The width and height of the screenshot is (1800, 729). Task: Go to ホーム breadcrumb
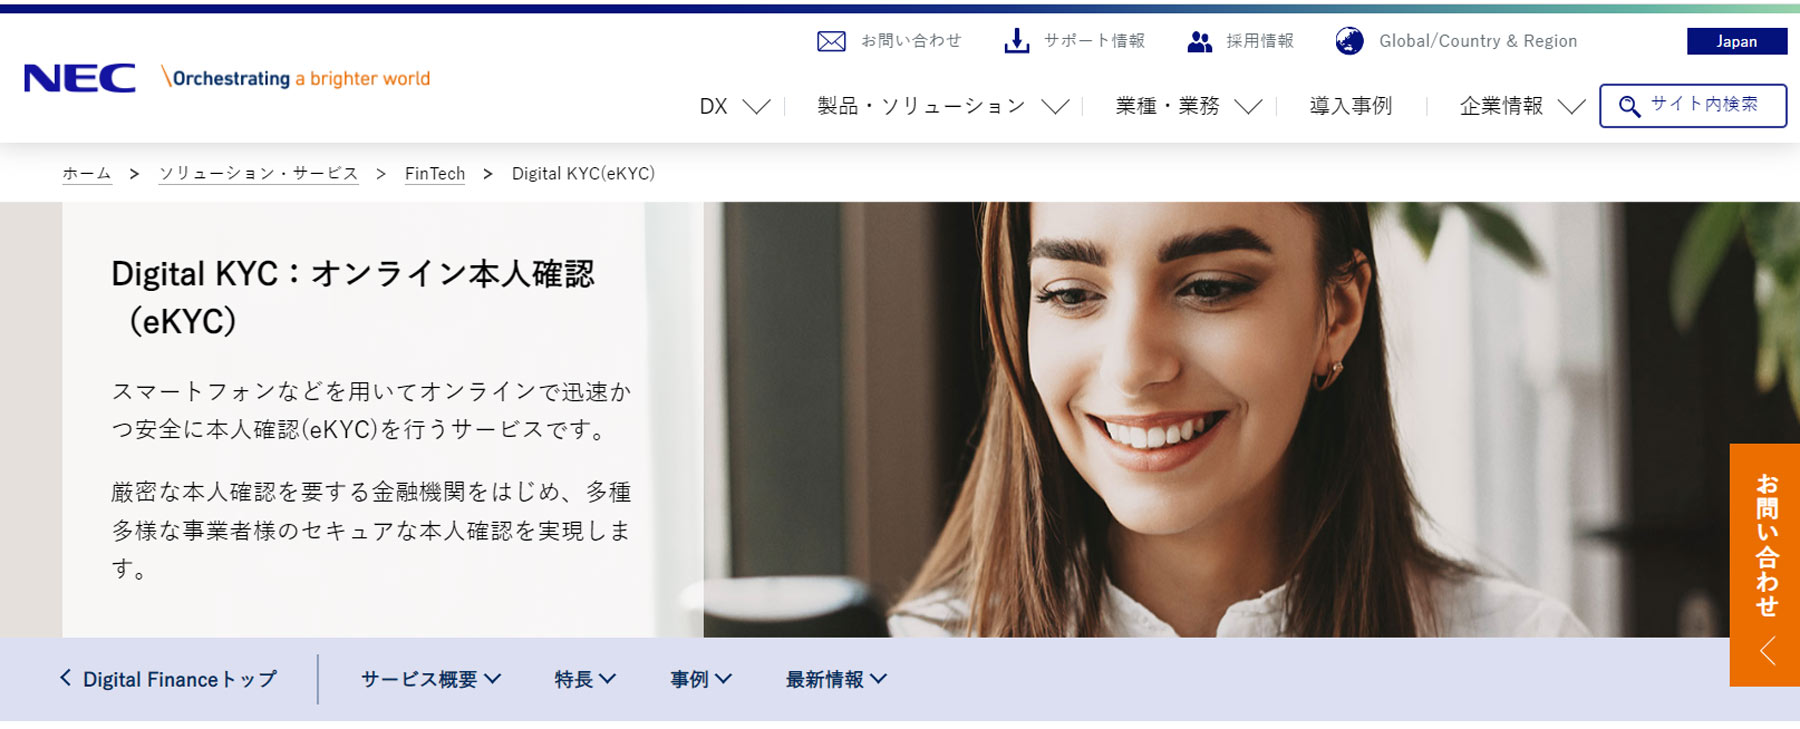coord(87,174)
